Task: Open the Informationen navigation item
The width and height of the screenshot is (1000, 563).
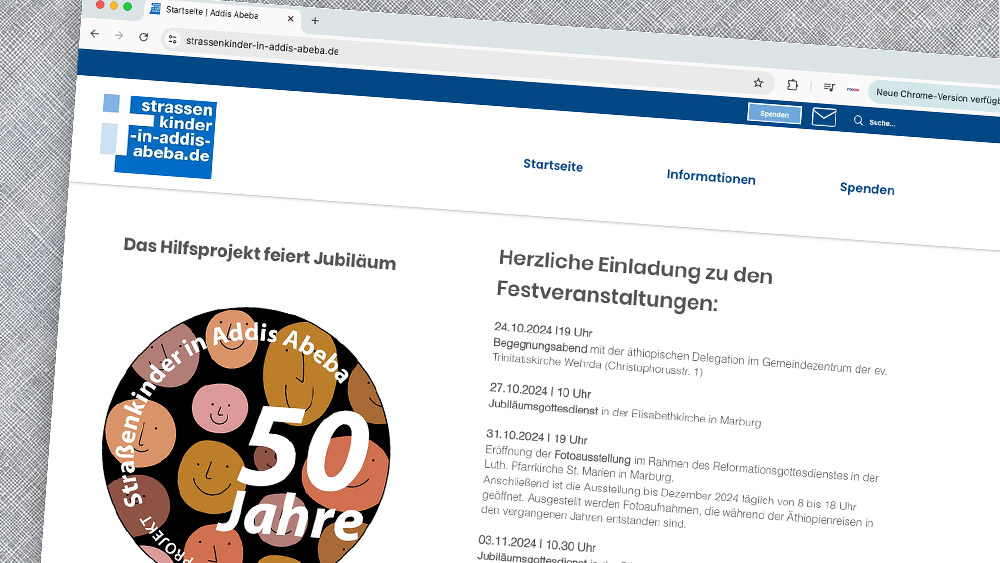Action: (x=711, y=177)
